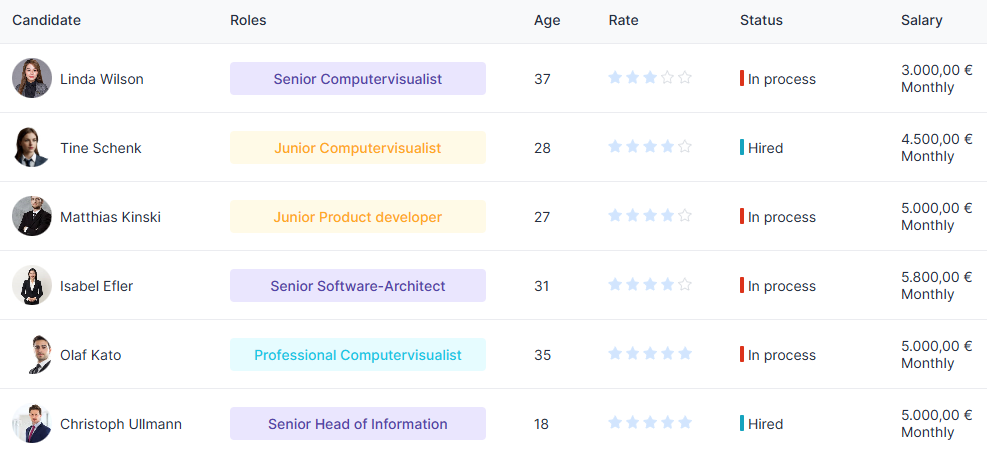
Task: Open candidate name Isabel Efler
Action: click(96, 286)
